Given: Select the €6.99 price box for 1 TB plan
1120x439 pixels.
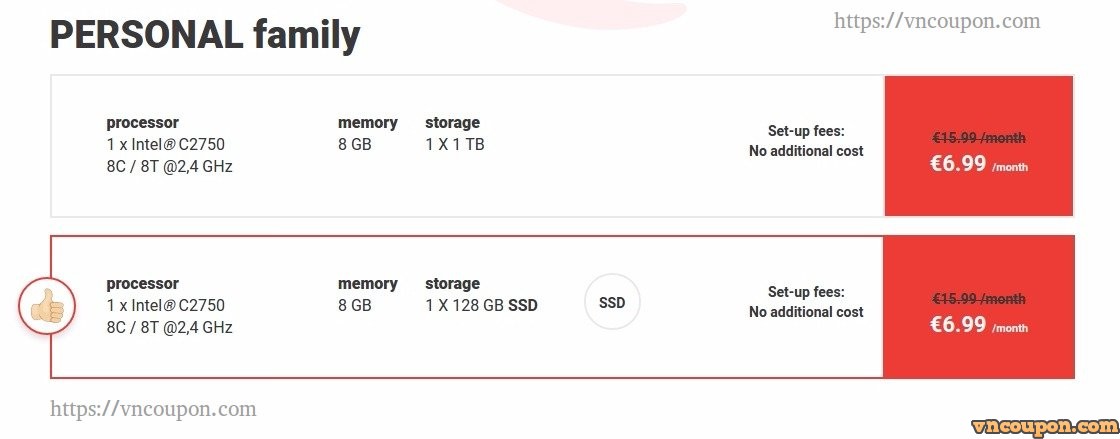Looking at the screenshot, I should click(979, 146).
